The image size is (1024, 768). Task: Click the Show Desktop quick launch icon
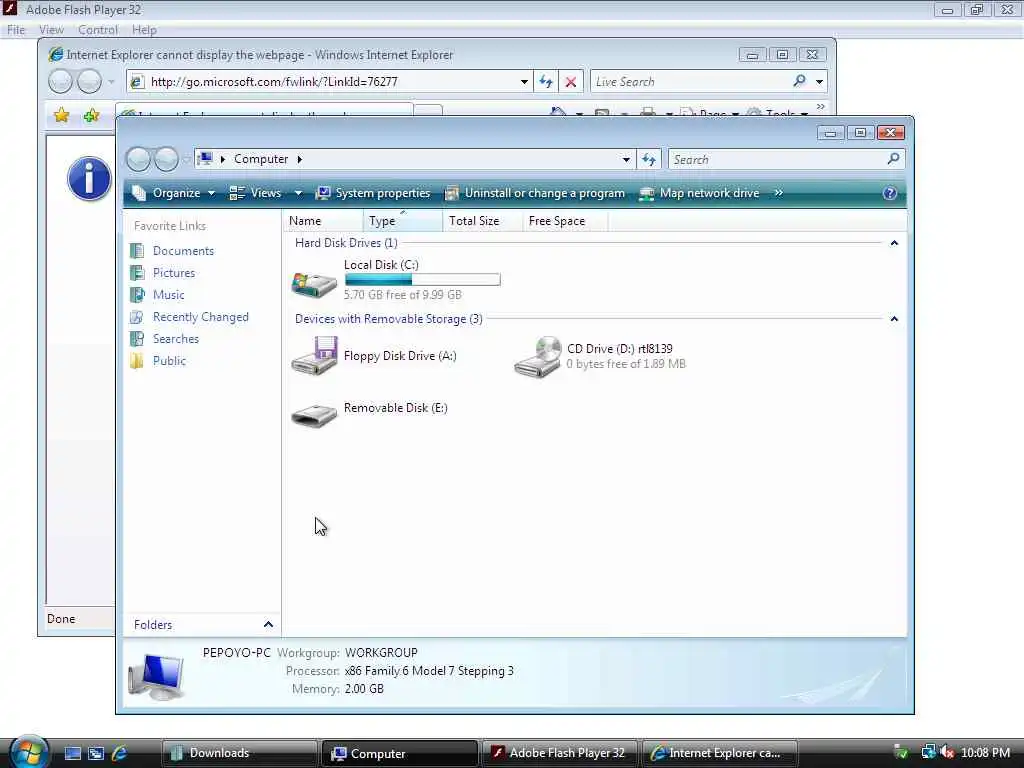point(72,753)
